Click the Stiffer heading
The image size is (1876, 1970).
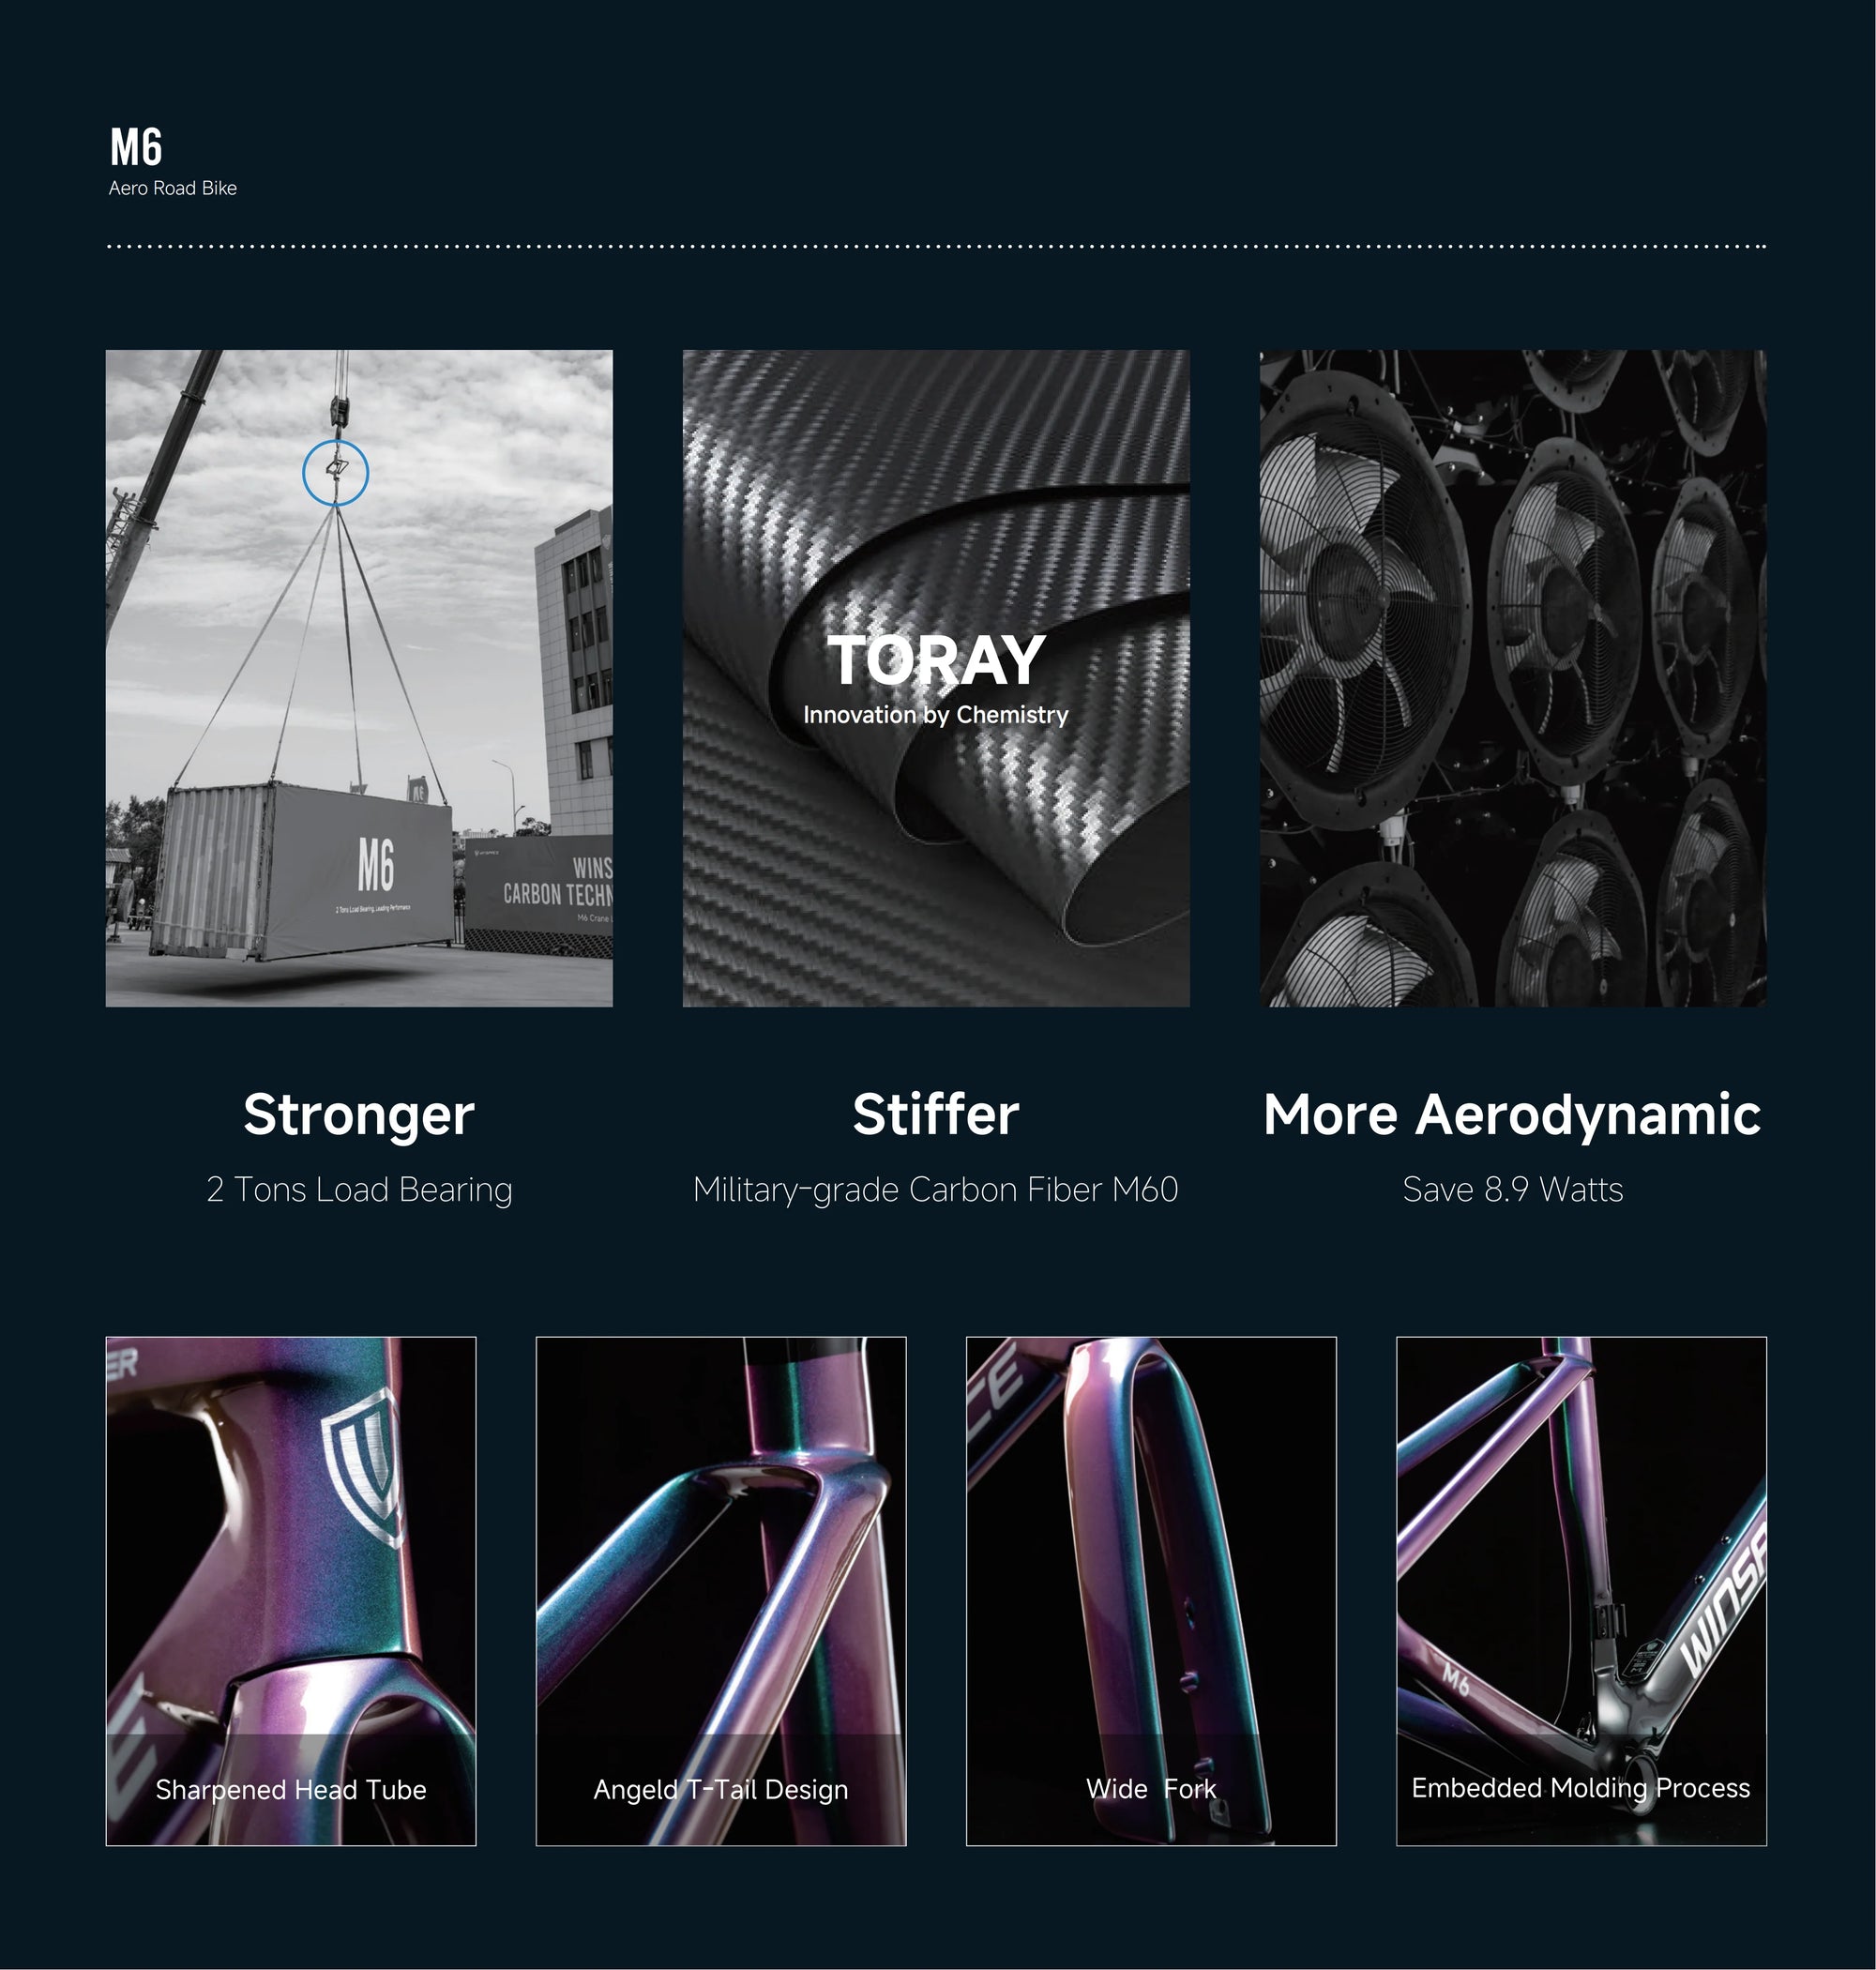tap(936, 1114)
